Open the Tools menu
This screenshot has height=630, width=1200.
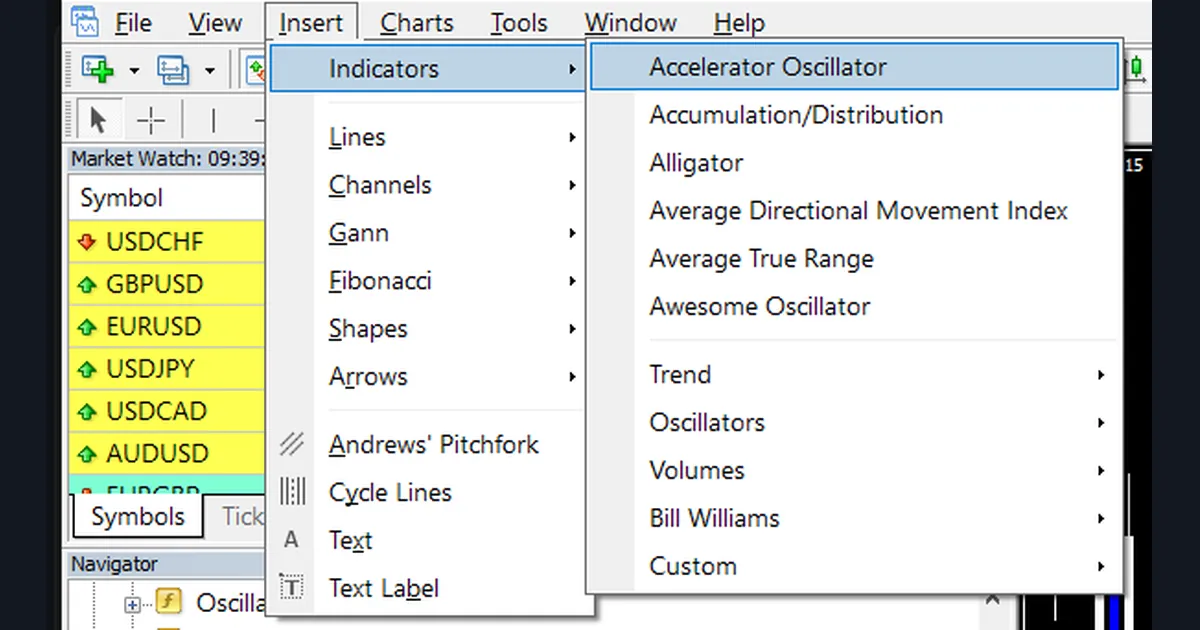pyautogui.click(x=519, y=22)
